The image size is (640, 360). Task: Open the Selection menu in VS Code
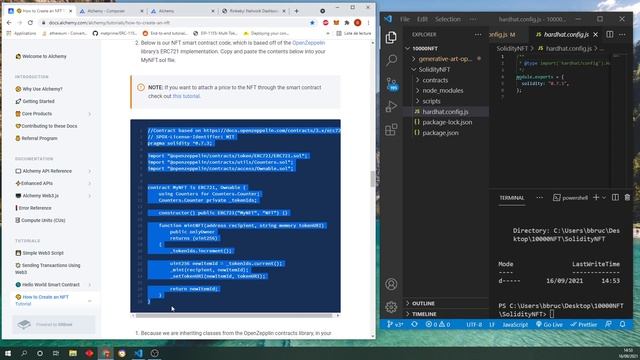pyautogui.click(x=447, y=19)
